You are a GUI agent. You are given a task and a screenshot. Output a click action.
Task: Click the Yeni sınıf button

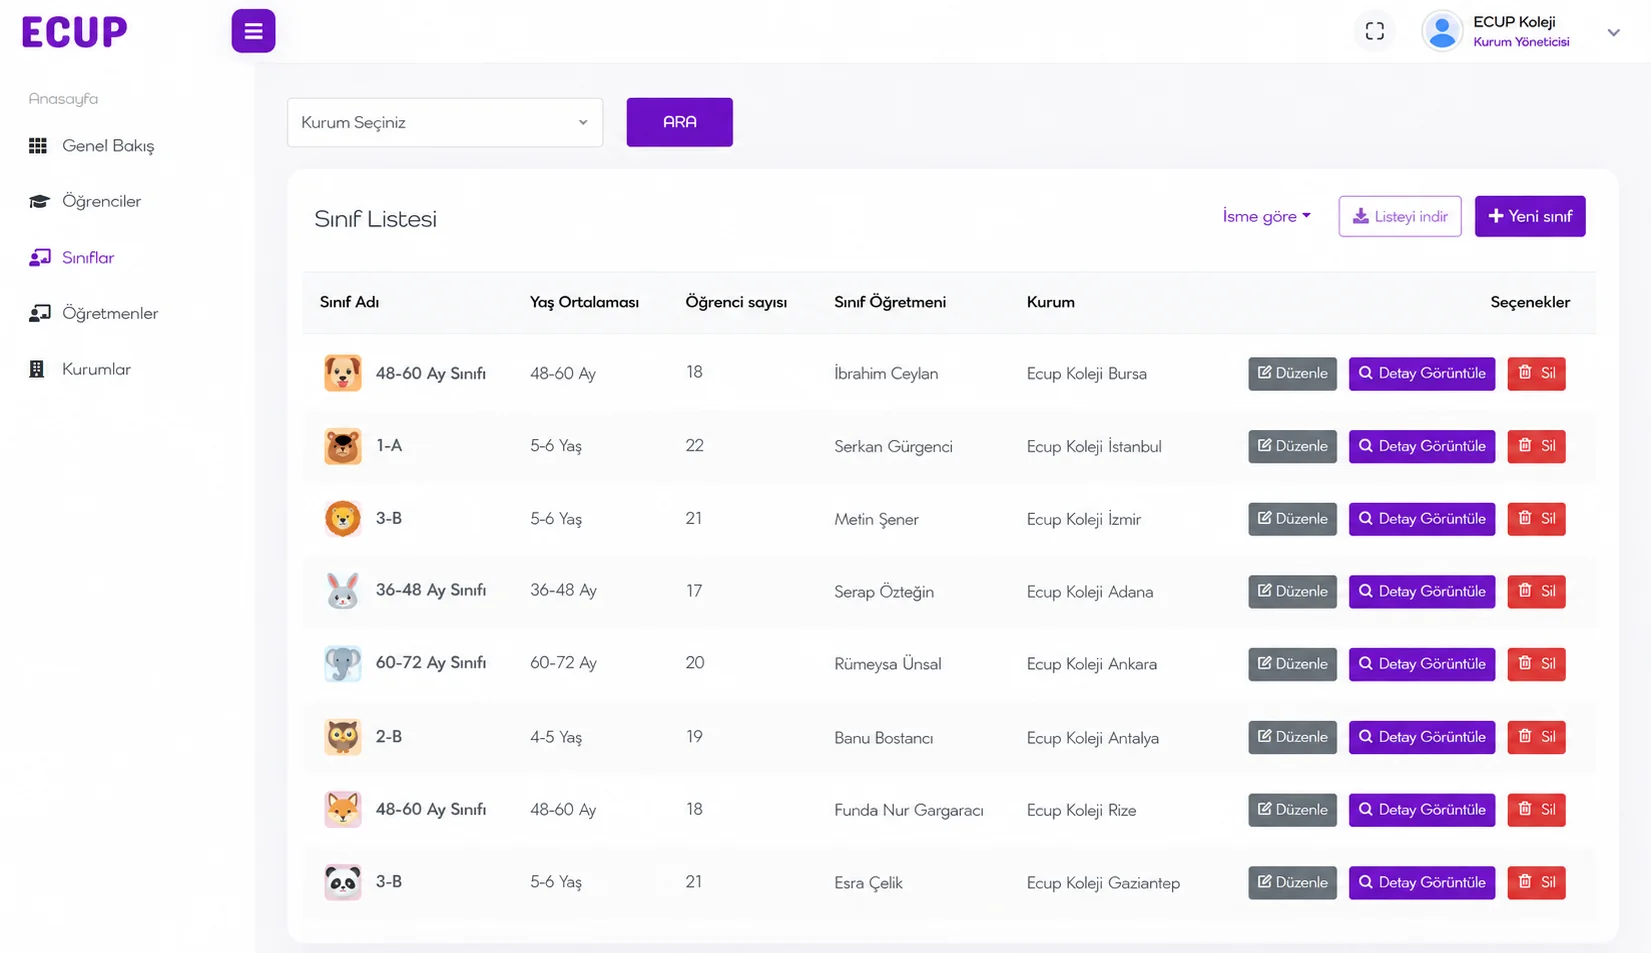1530,216
